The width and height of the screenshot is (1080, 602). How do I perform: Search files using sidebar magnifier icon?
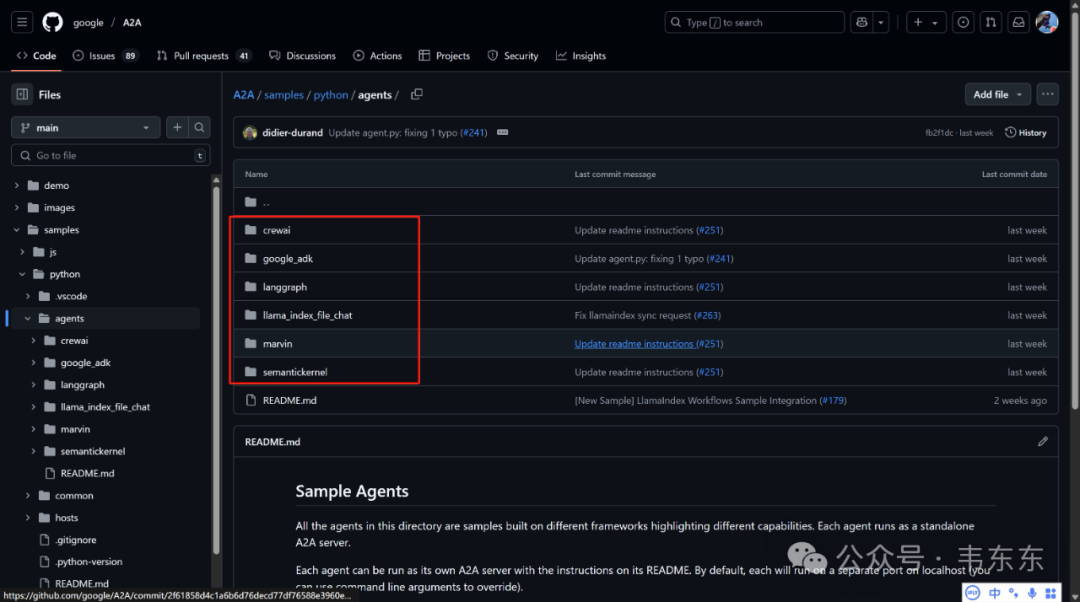pyautogui.click(x=199, y=127)
